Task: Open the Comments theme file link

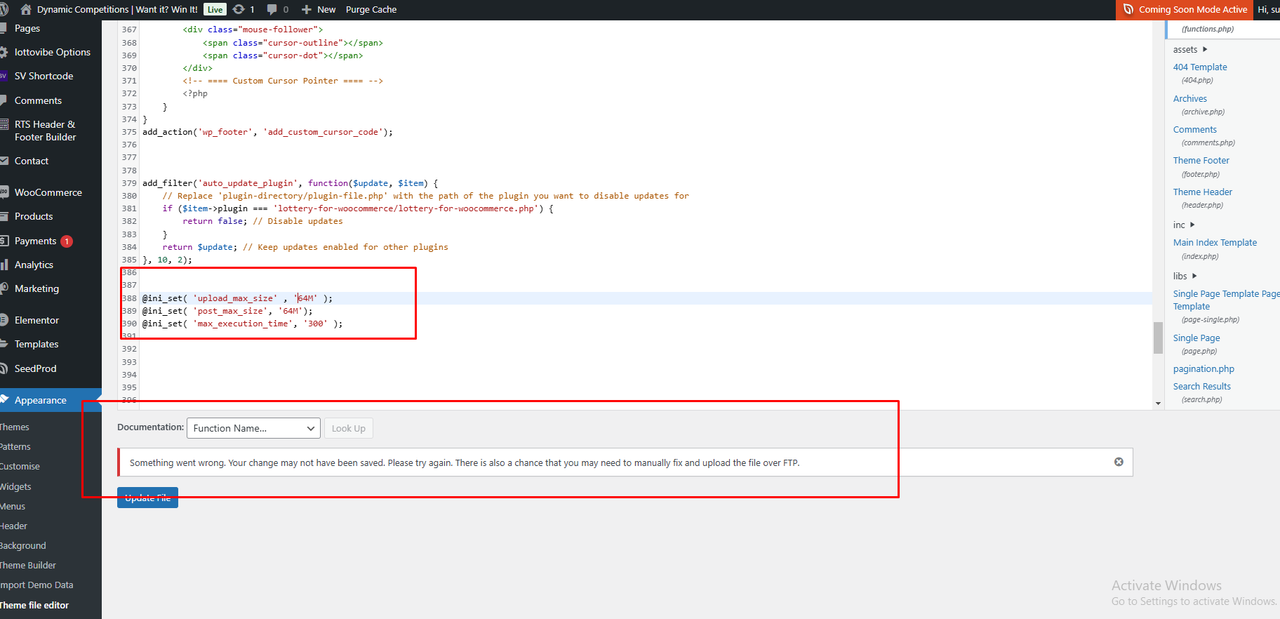Action: [1195, 130]
